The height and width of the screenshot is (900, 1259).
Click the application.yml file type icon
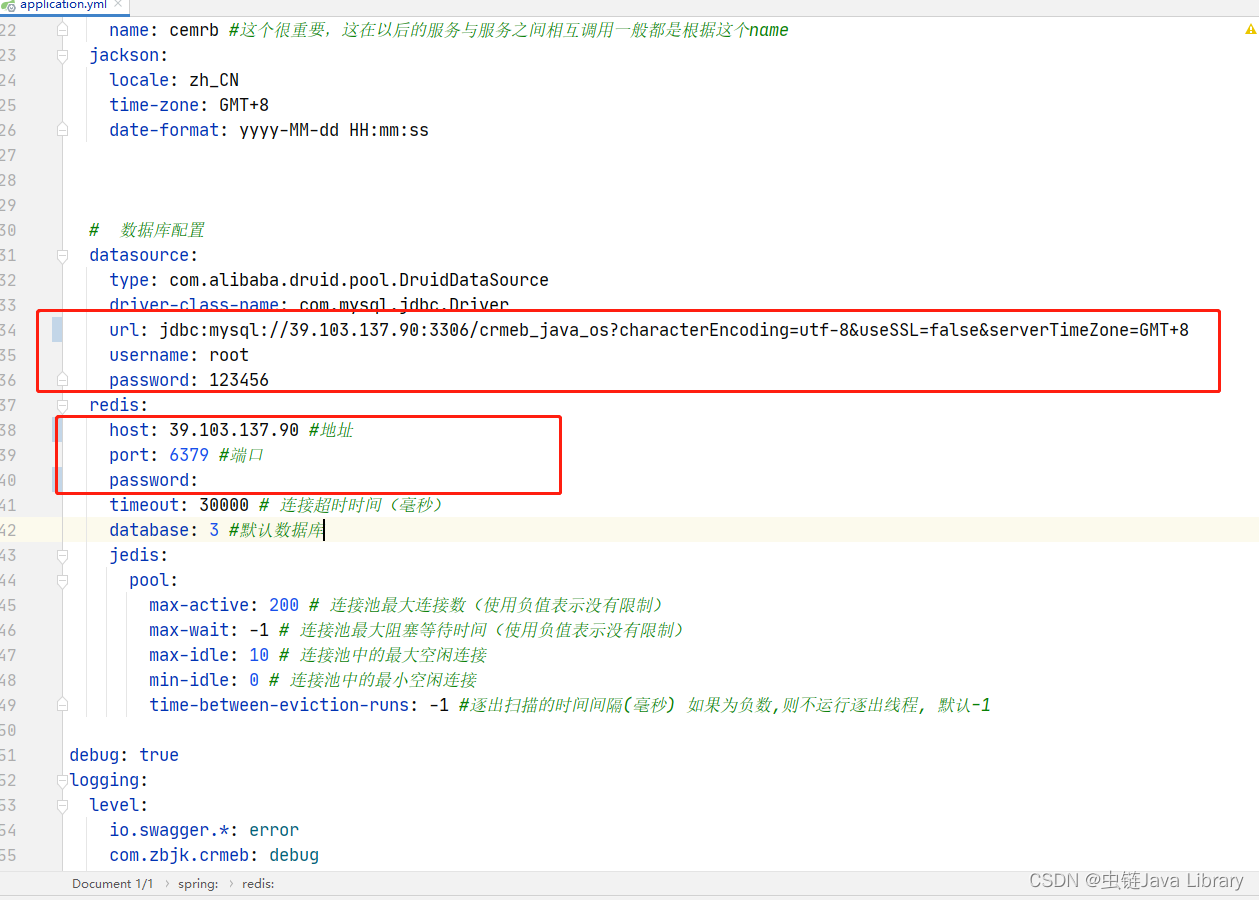pyautogui.click(x=8, y=5)
